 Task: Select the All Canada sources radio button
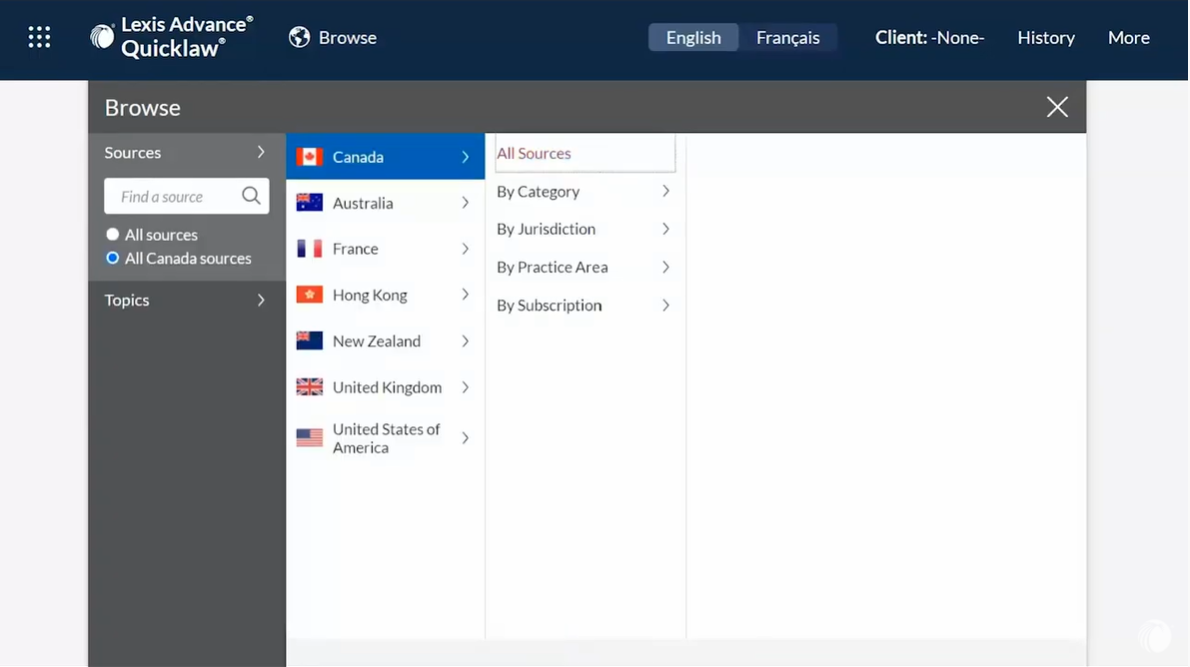[113, 258]
